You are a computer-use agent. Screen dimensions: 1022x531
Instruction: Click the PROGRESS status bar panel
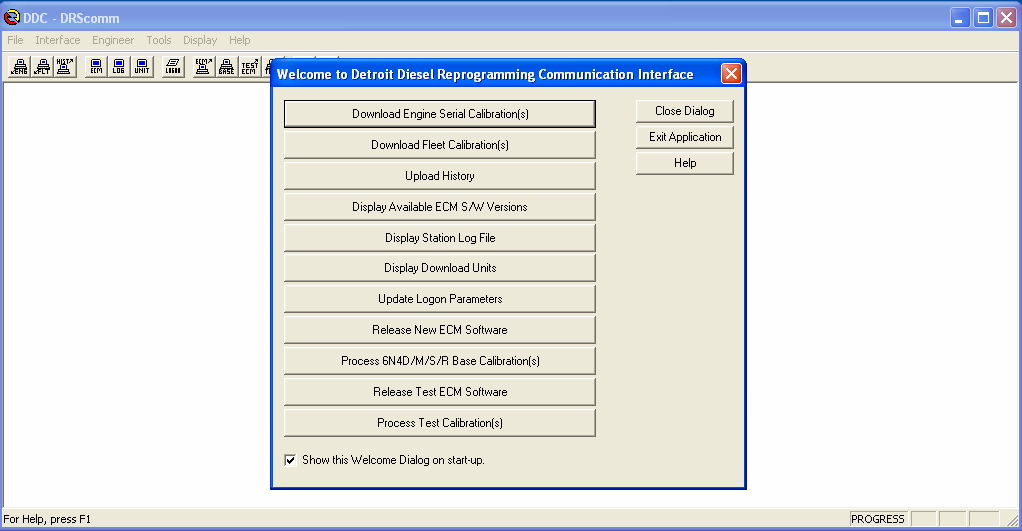click(x=878, y=519)
